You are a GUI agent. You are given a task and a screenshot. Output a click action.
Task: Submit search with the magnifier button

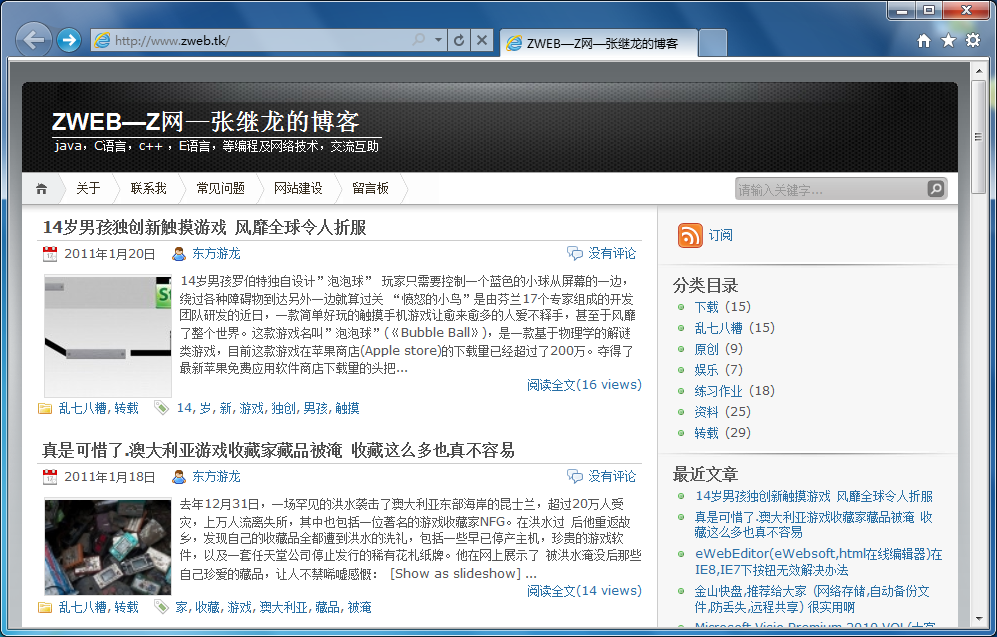tap(936, 189)
